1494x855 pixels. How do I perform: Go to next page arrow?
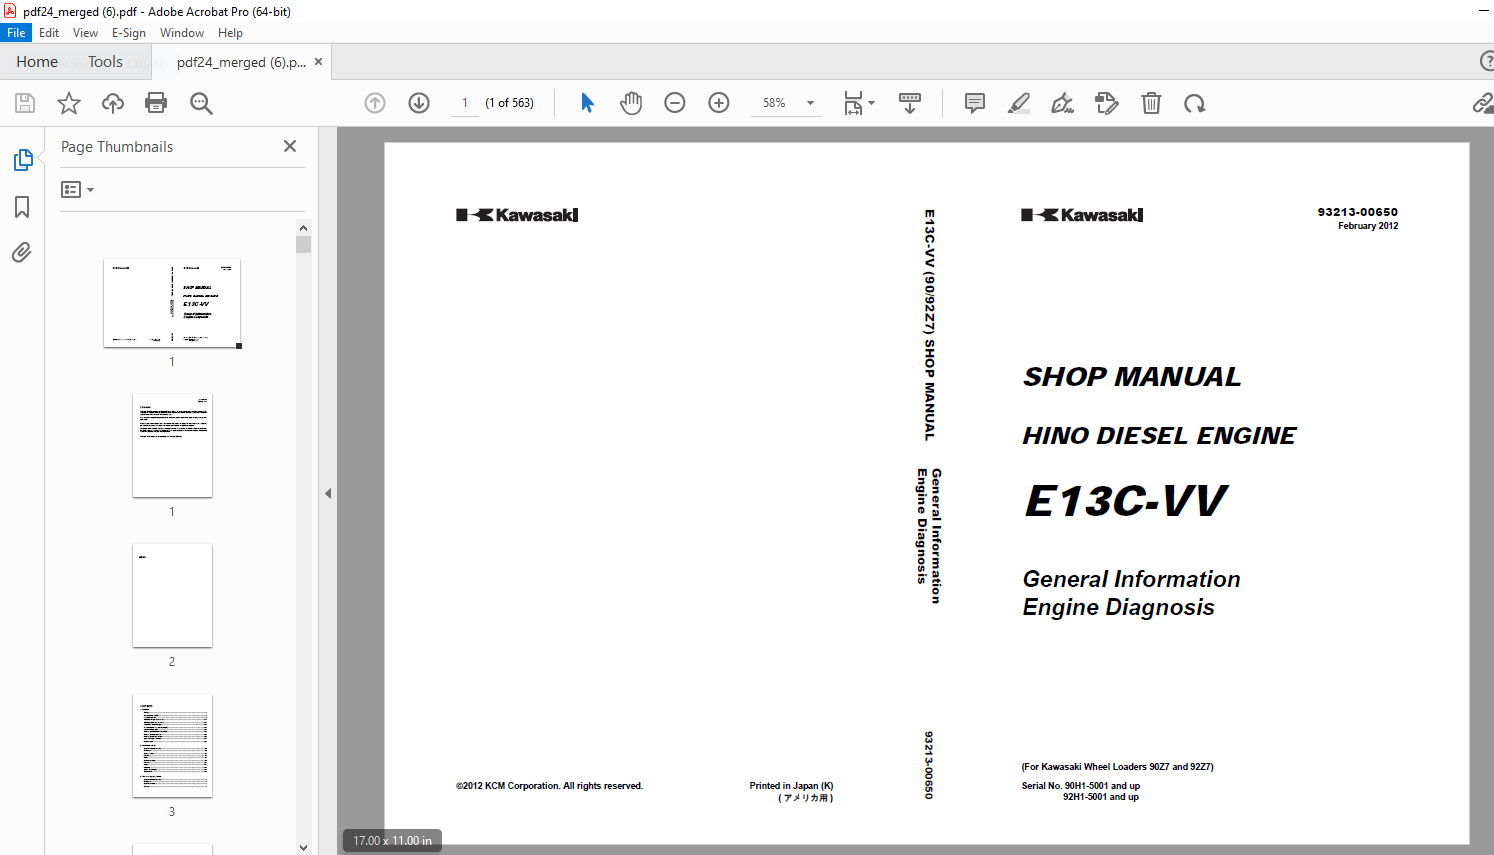coord(419,103)
